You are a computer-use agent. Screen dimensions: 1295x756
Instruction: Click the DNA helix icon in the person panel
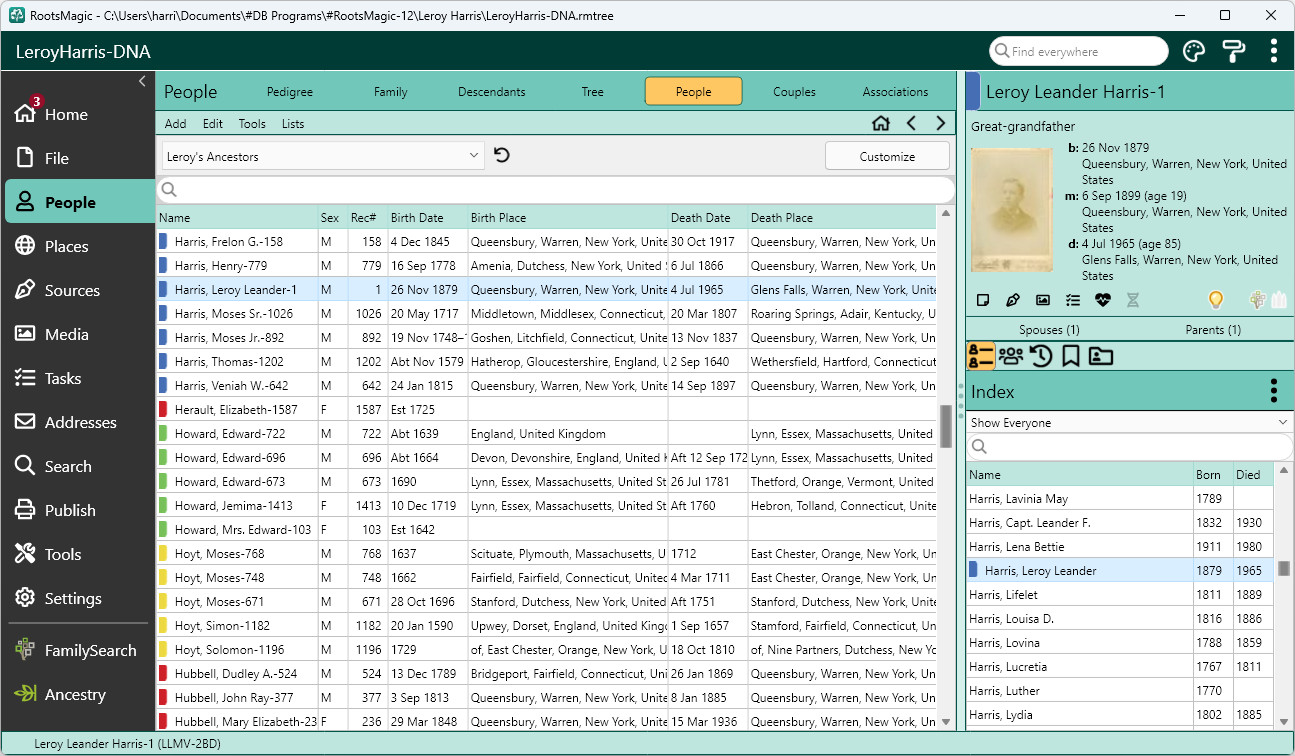coord(1132,300)
